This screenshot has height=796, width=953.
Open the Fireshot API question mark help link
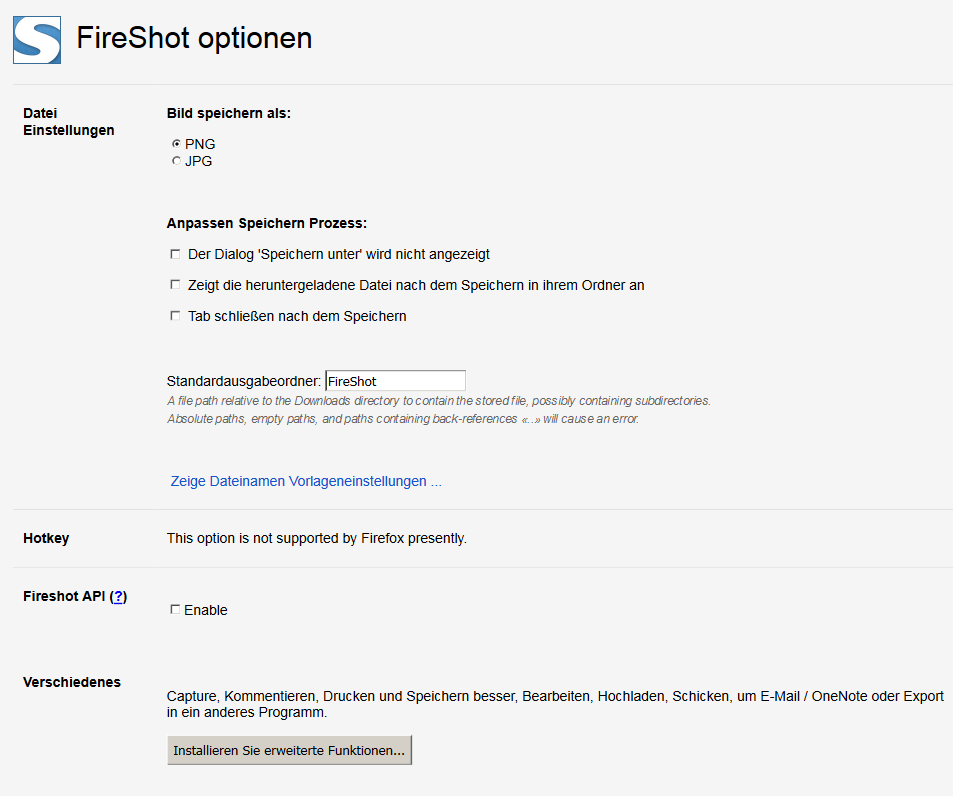tap(119, 597)
